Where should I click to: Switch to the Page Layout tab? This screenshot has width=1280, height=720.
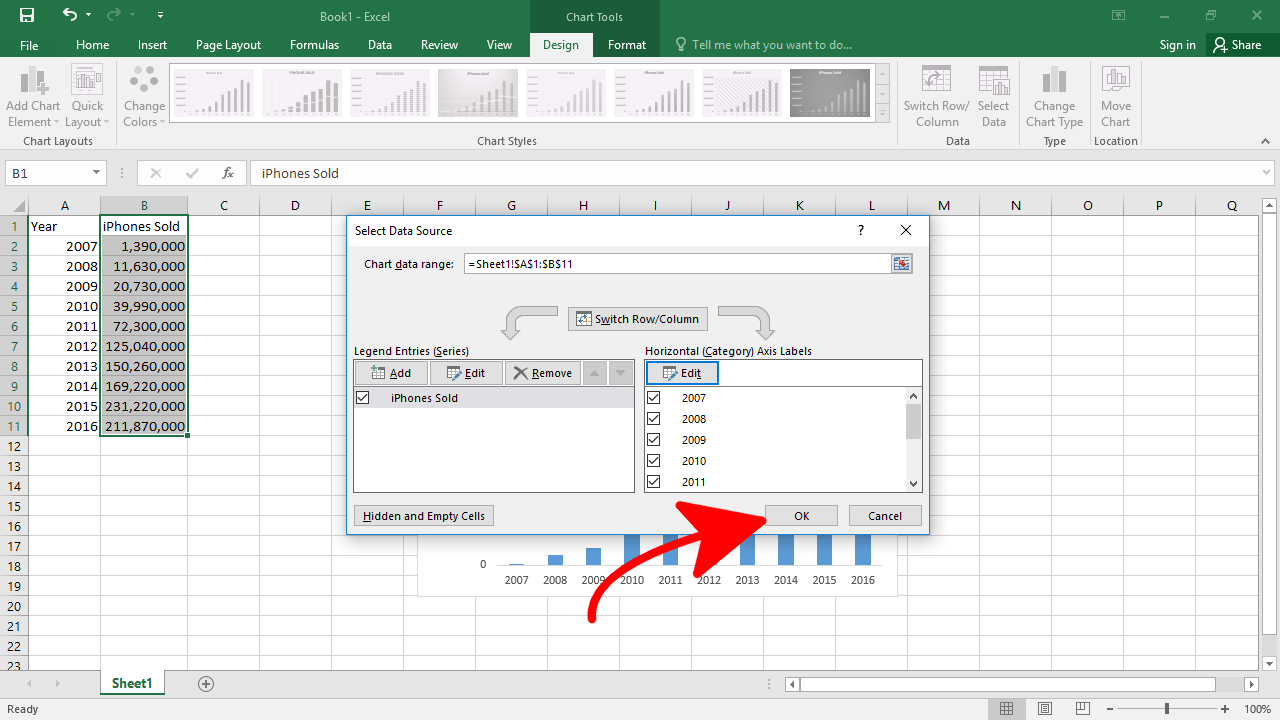(228, 45)
